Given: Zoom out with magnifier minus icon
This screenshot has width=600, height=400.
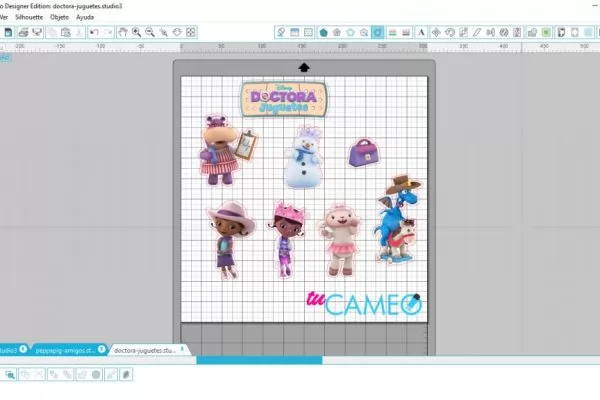Looking at the screenshot, I should pos(150,33).
